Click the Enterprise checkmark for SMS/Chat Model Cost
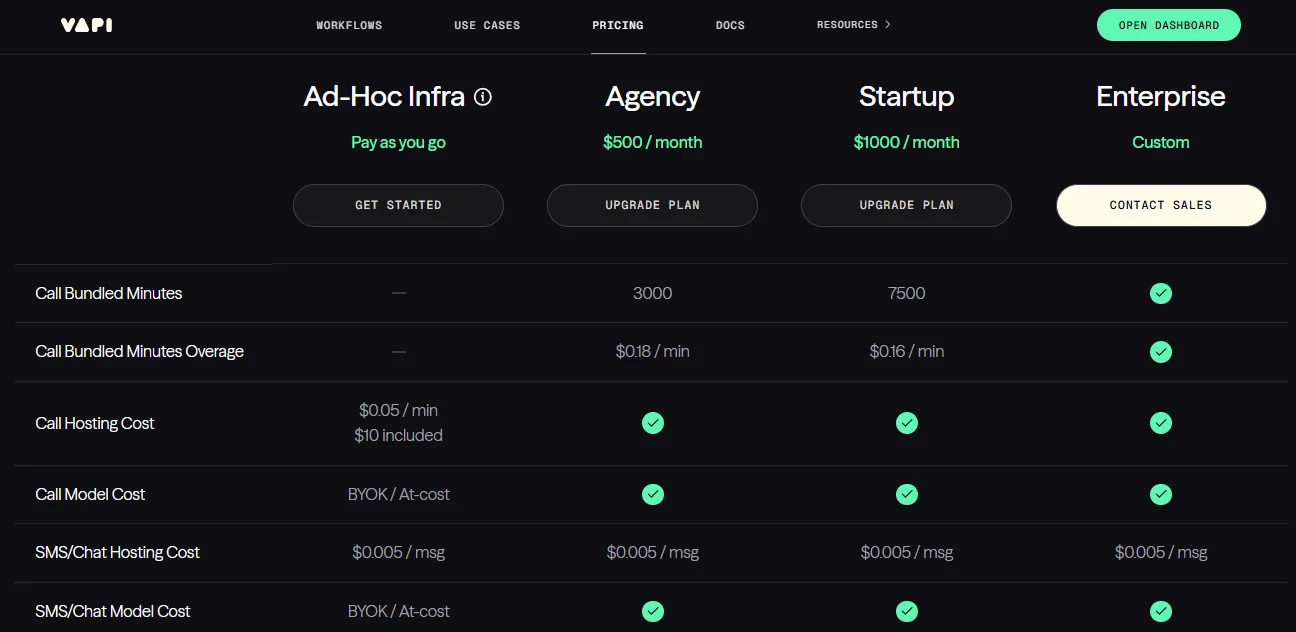 (1161, 611)
